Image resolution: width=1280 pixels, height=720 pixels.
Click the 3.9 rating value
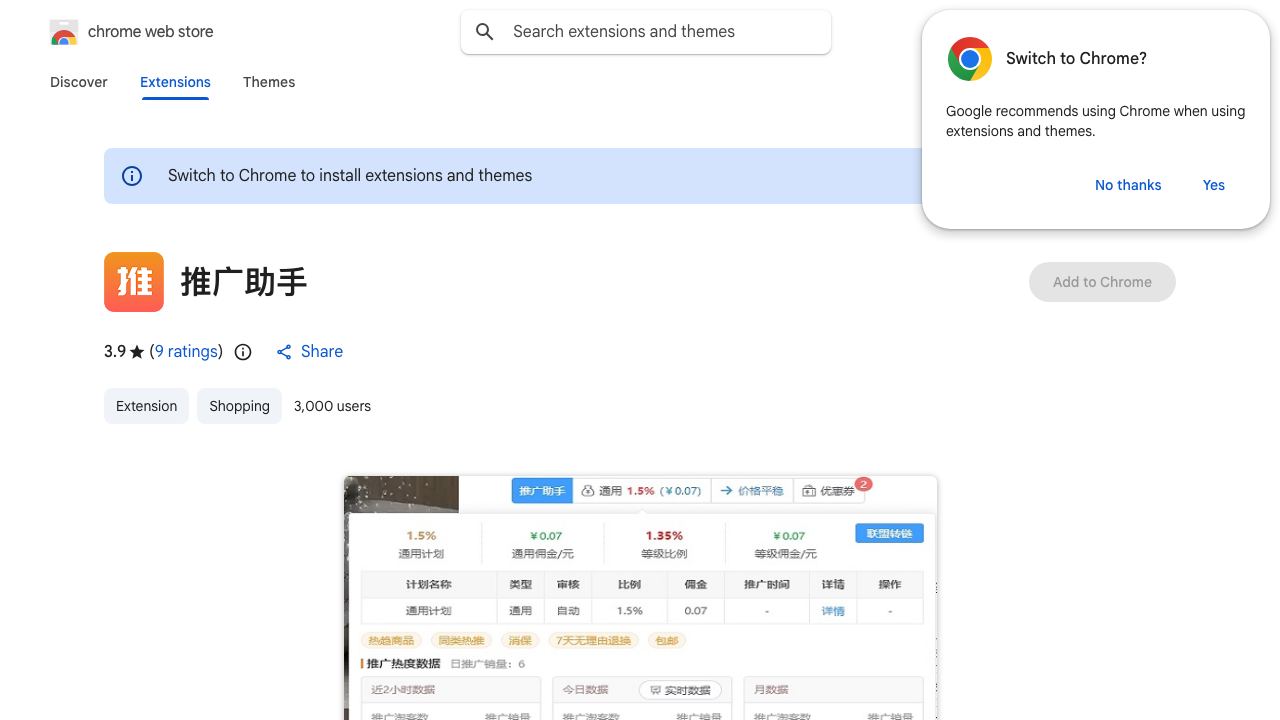coord(115,352)
